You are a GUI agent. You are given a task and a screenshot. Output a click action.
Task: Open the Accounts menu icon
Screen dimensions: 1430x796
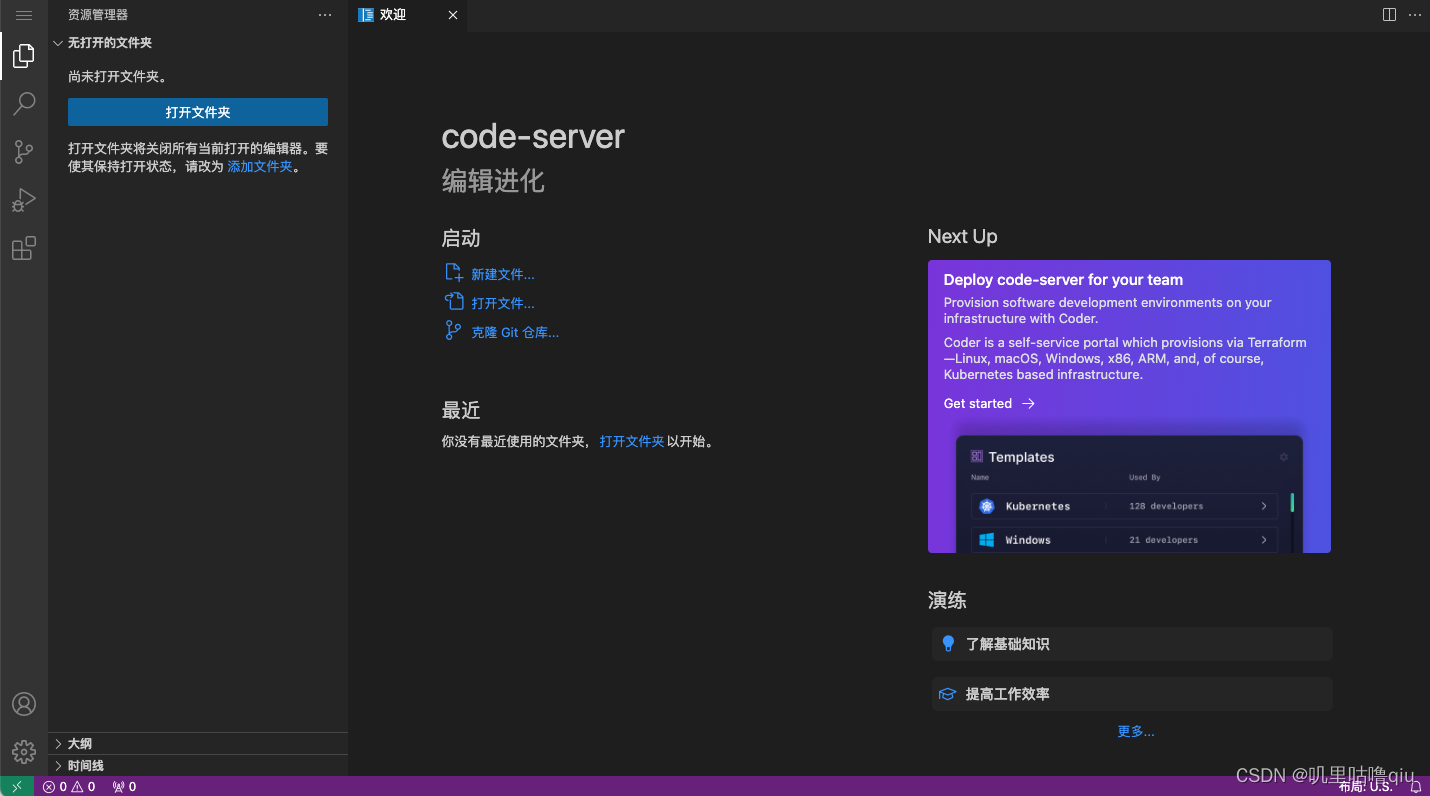coord(24,704)
